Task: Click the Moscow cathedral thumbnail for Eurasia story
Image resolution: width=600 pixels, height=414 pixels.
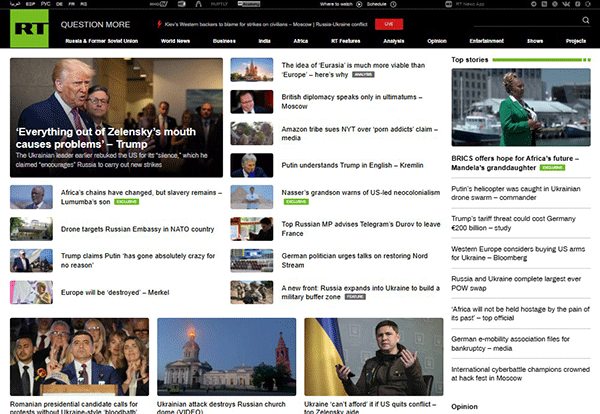Action: pyautogui.click(x=252, y=70)
